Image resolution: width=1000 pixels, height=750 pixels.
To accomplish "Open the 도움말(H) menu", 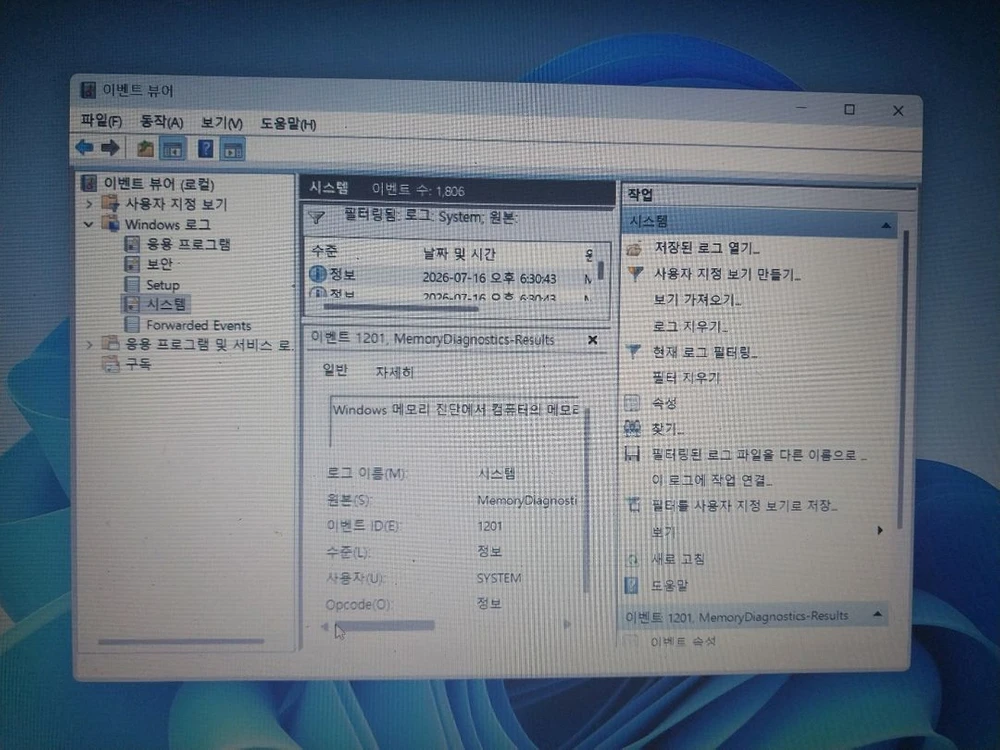I will click(288, 124).
